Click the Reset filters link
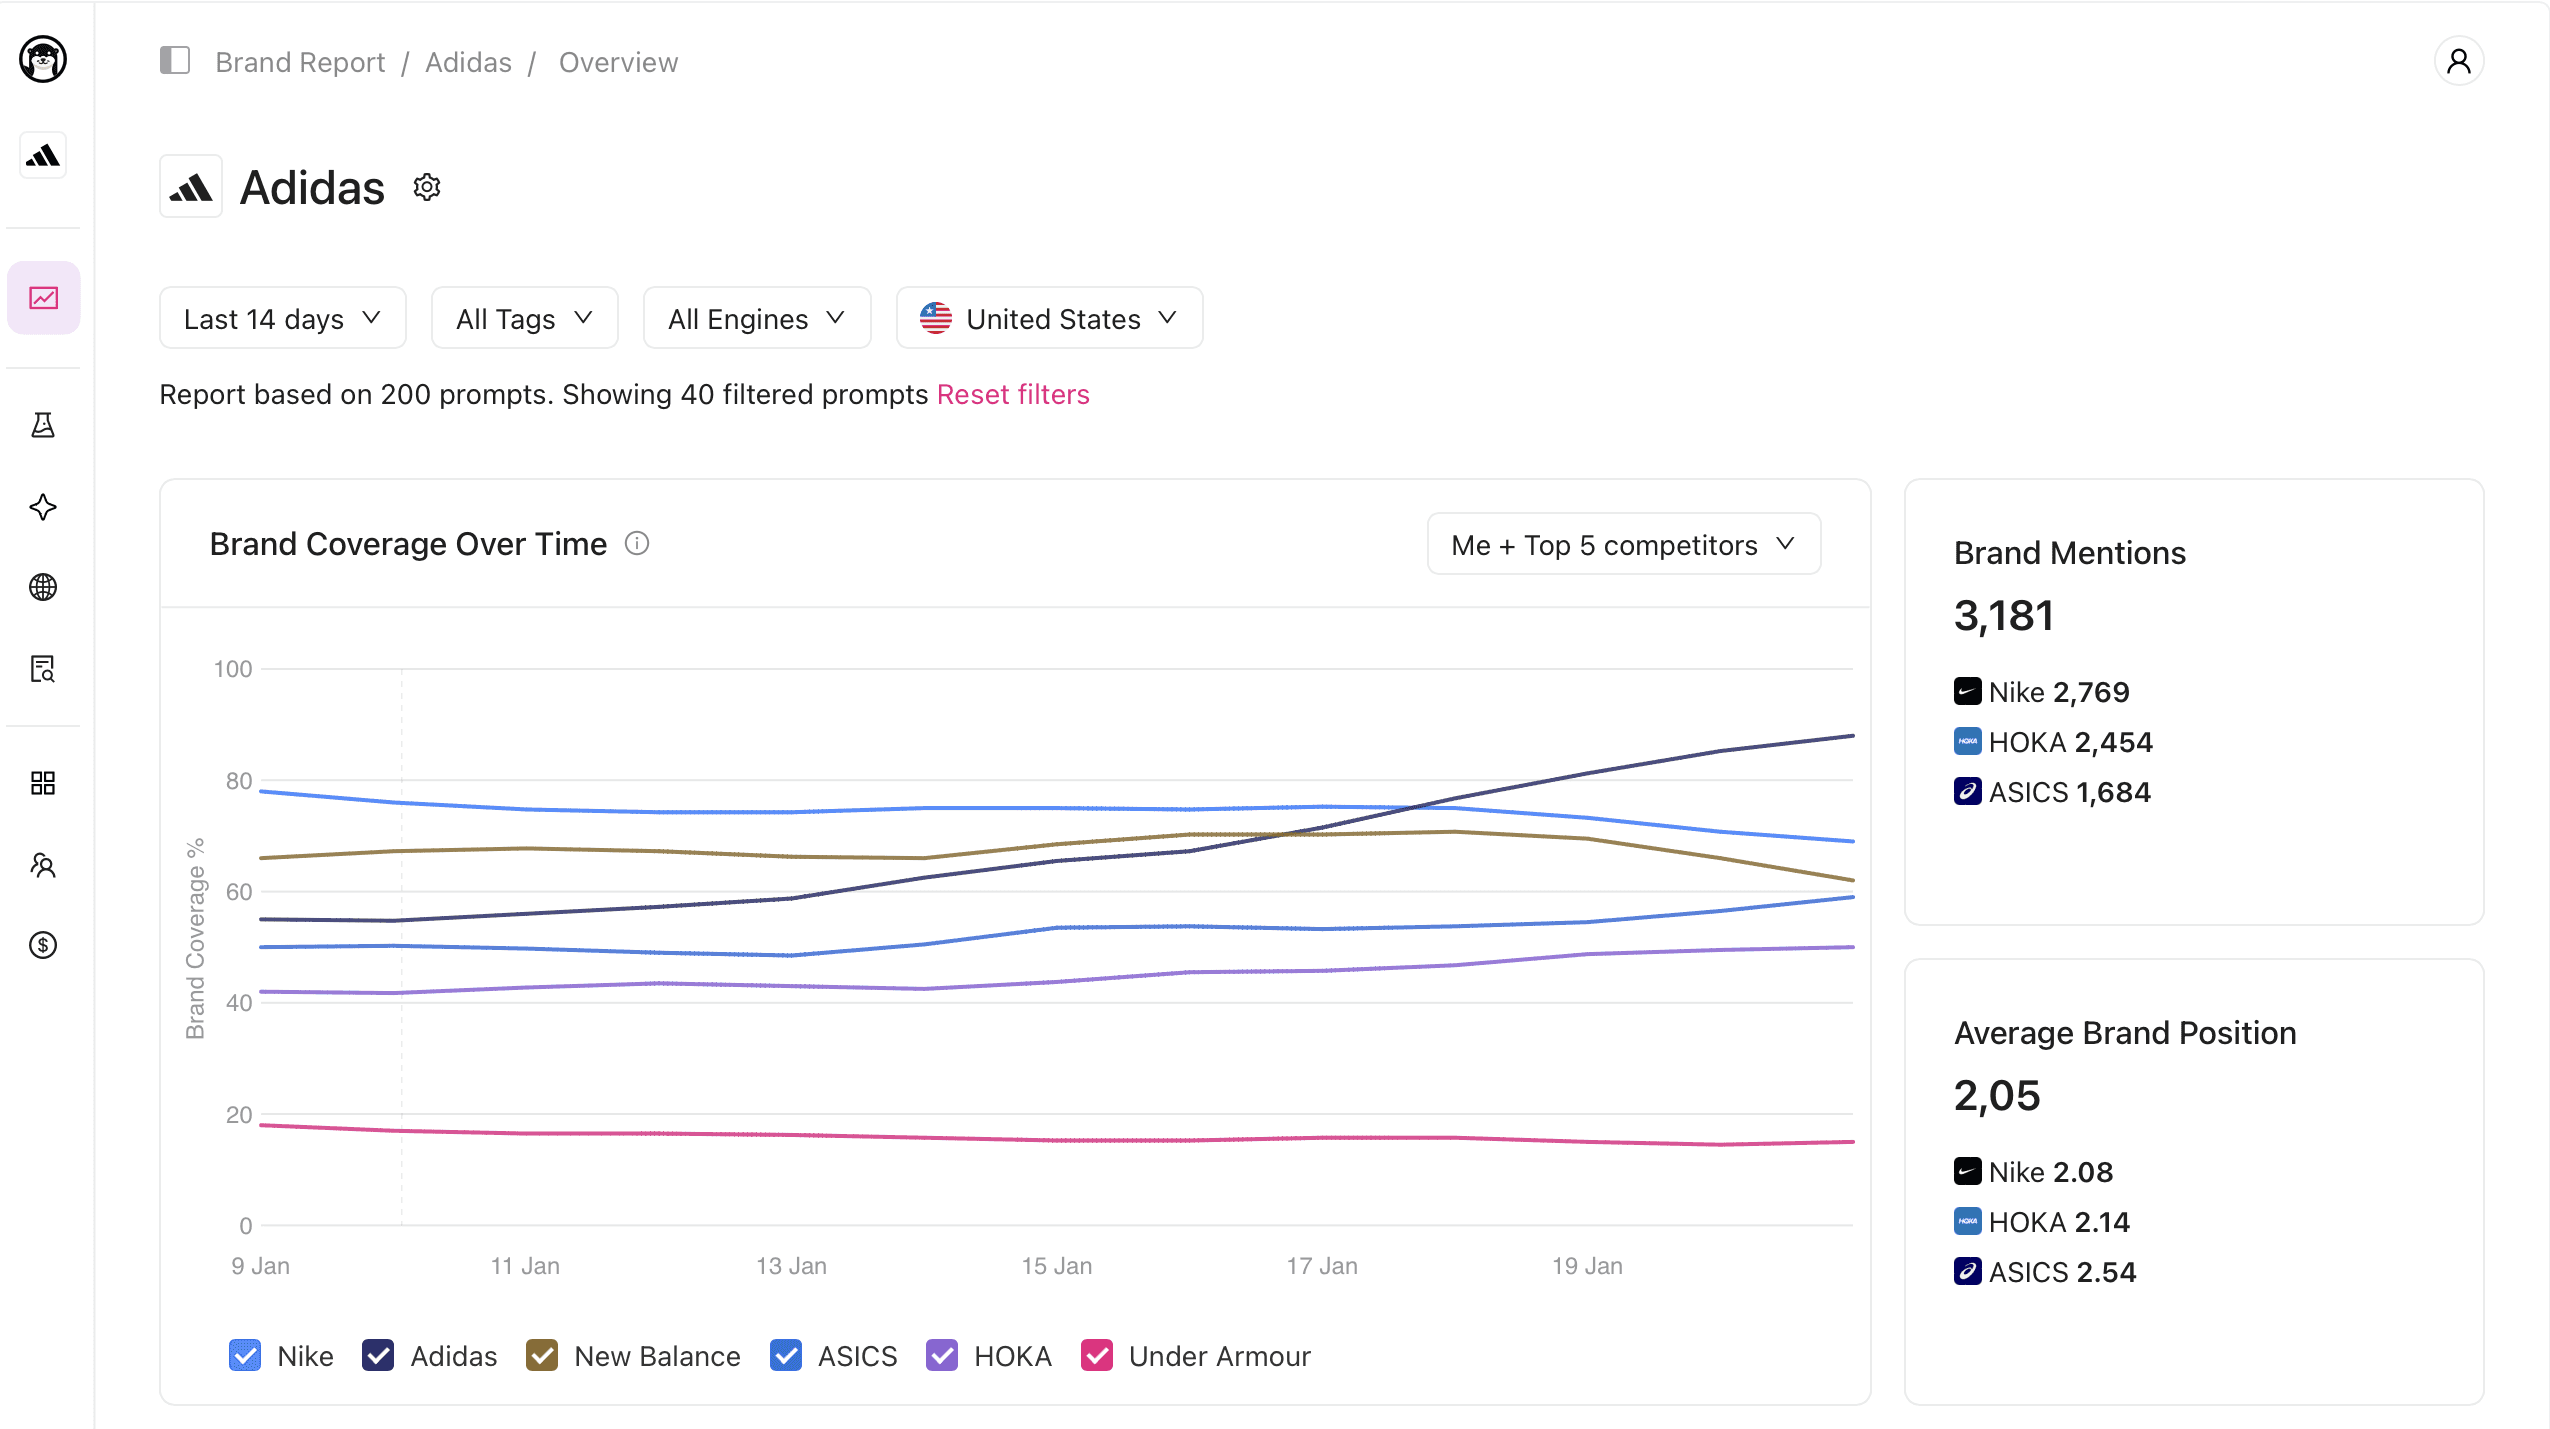Screen dimensions: 2550x1429 click(1012, 394)
